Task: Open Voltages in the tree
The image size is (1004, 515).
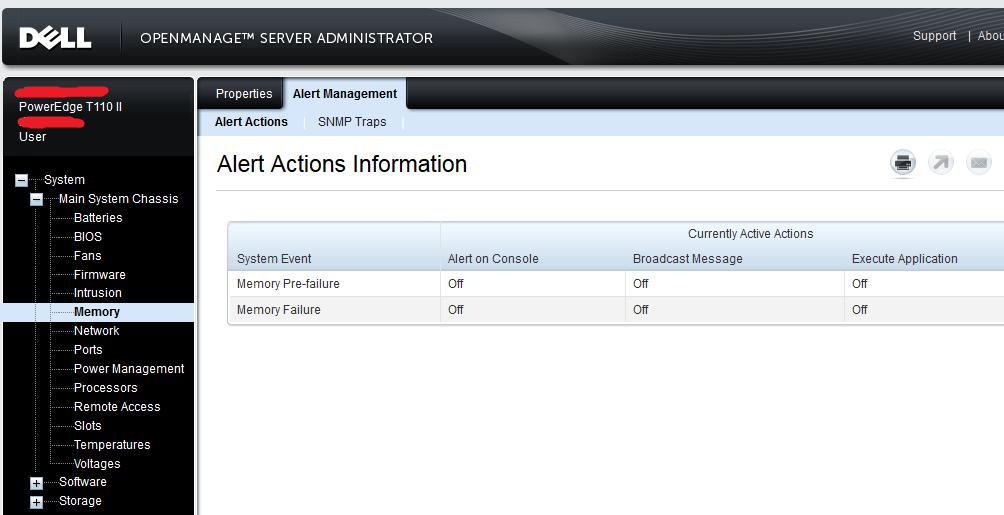Action: [97, 464]
